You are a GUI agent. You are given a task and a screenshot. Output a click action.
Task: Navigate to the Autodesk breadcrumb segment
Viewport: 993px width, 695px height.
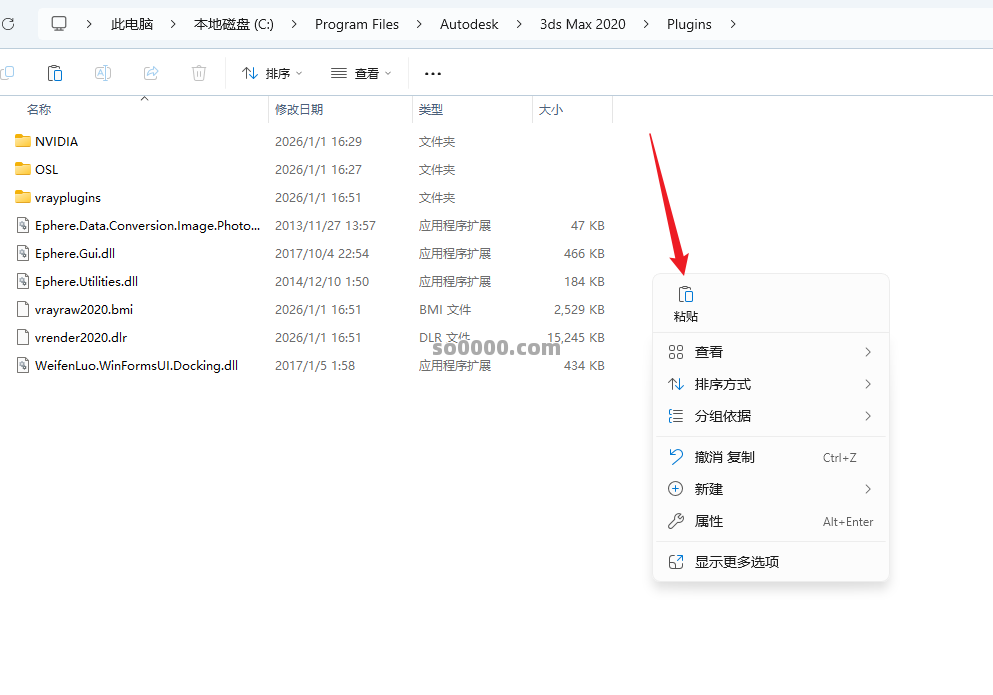coord(468,24)
